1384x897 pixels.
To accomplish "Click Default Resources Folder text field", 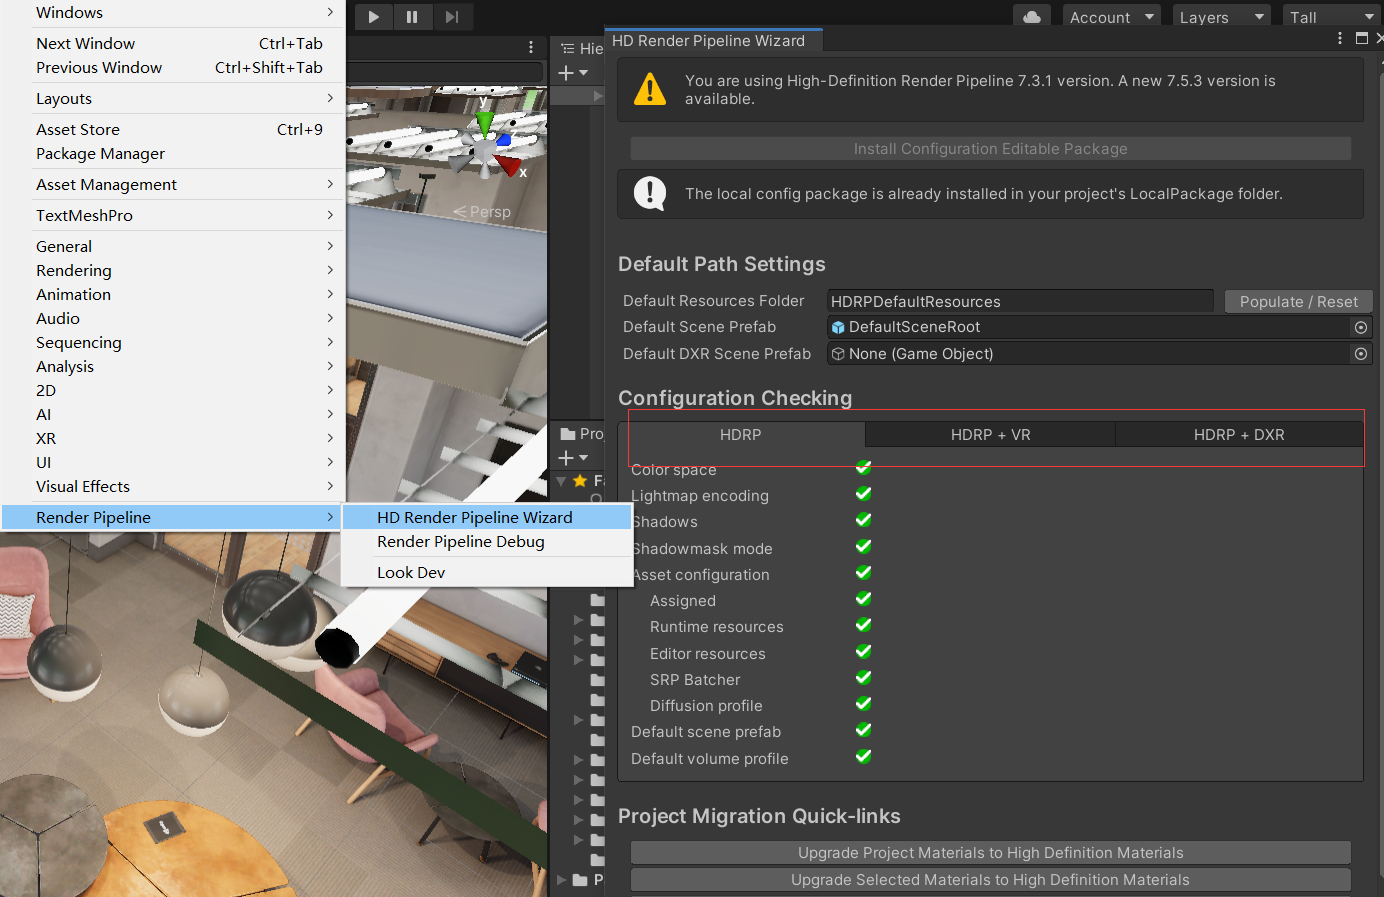I will (x=1020, y=301).
